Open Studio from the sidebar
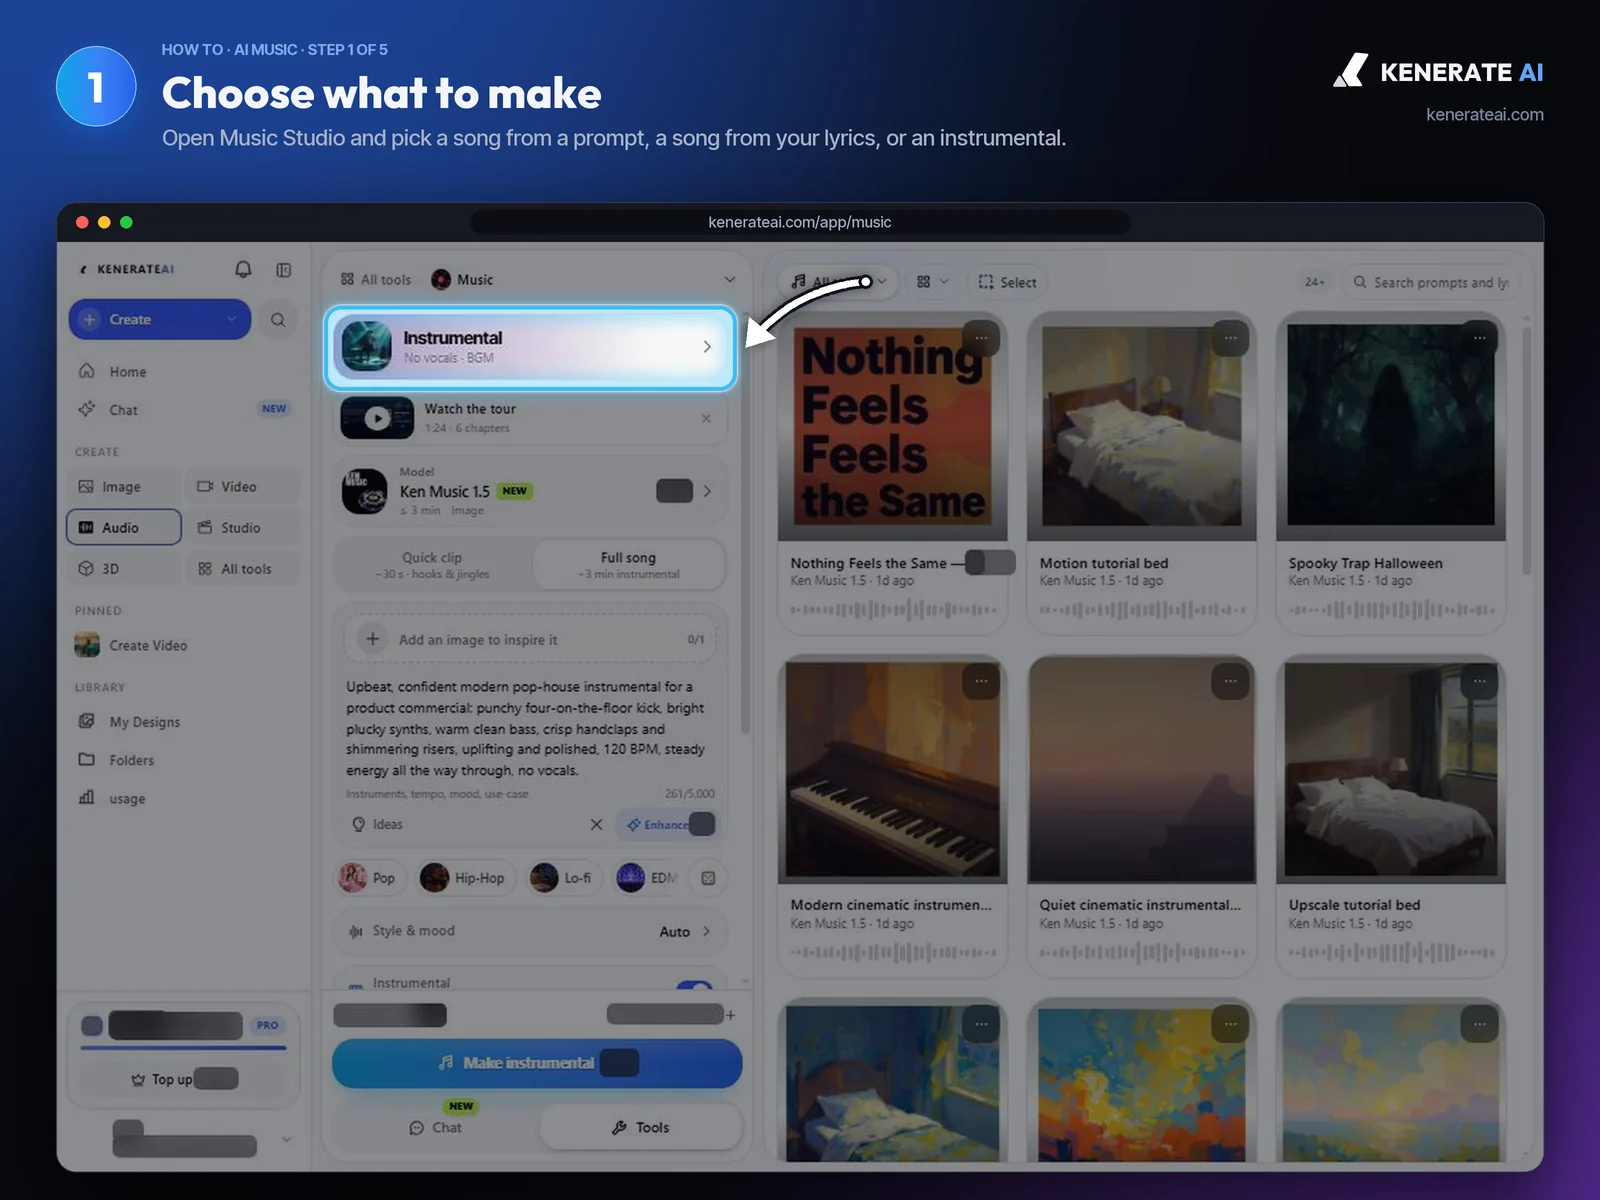This screenshot has width=1600, height=1200. (x=243, y=528)
